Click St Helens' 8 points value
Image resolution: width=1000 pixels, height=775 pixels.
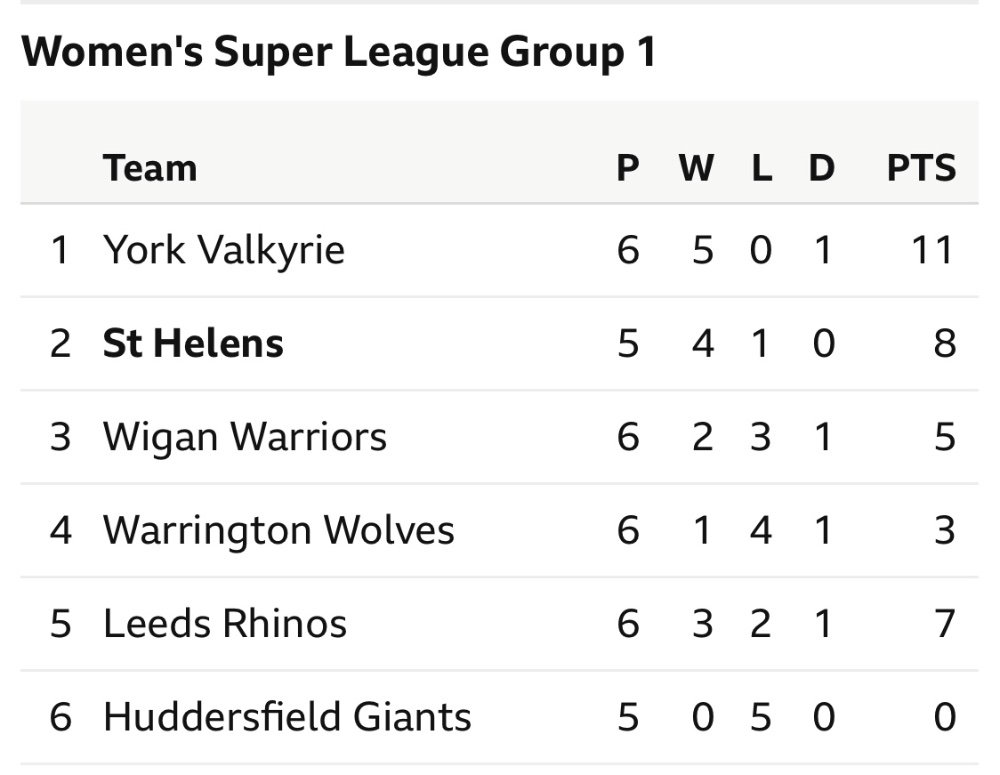tap(945, 343)
